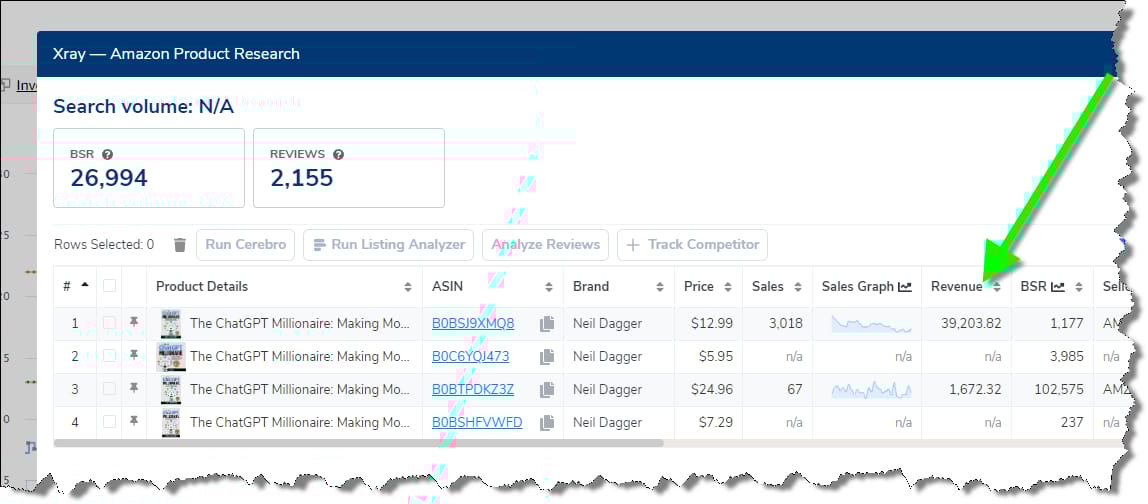This screenshot has height=504, width=1148.
Task: Sort by Revenue column arrows
Action: pyautogui.click(x=996, y=287)
